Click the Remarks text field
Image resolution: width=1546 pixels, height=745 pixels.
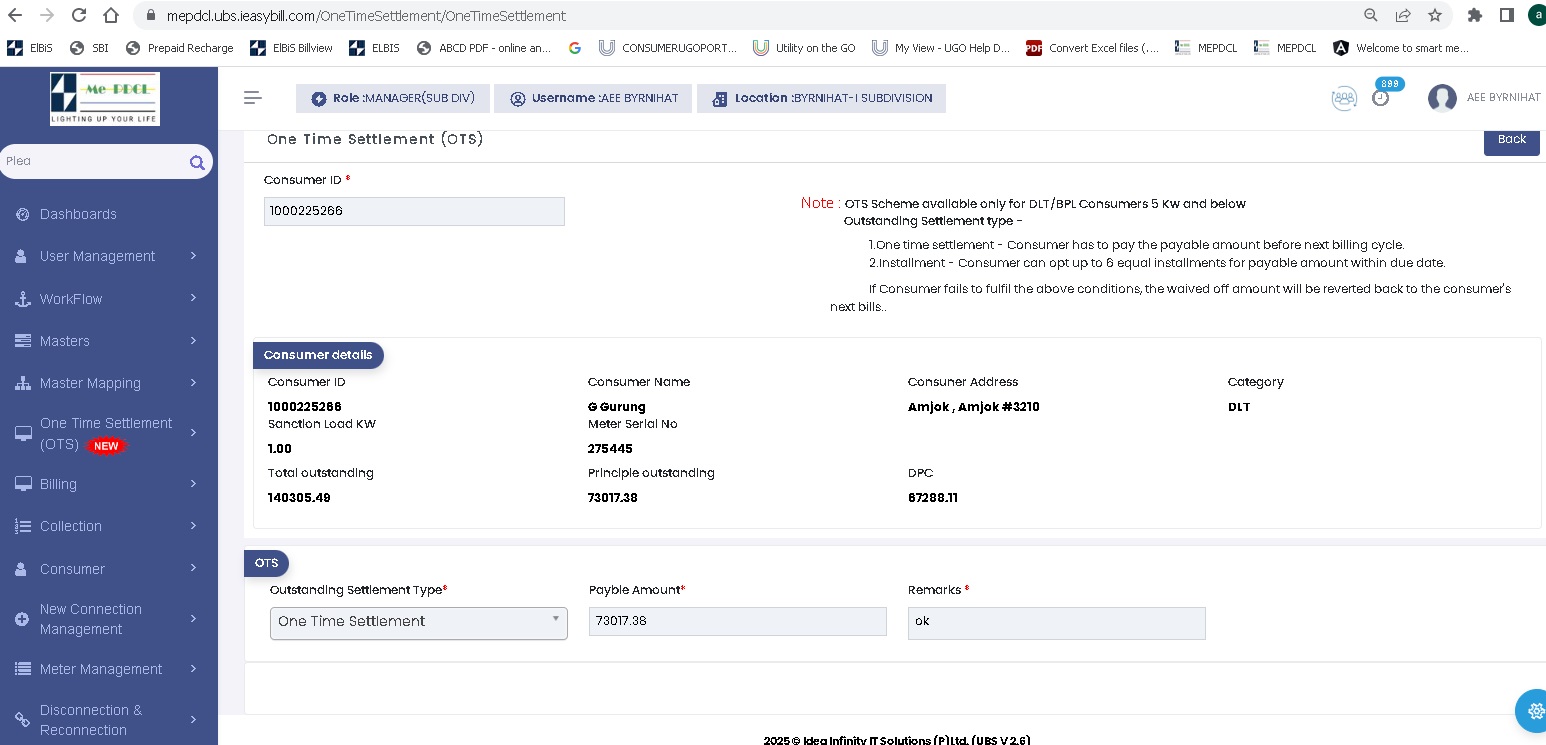(1056, 622)
